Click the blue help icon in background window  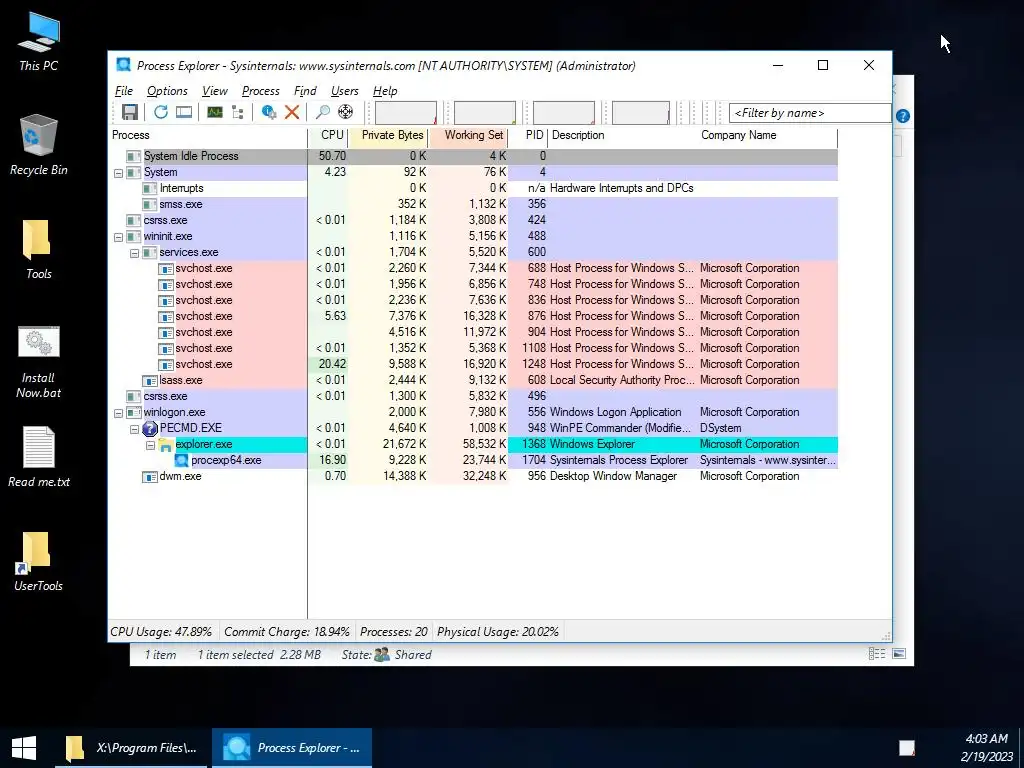pyautogui.click(x=903, y=116)
